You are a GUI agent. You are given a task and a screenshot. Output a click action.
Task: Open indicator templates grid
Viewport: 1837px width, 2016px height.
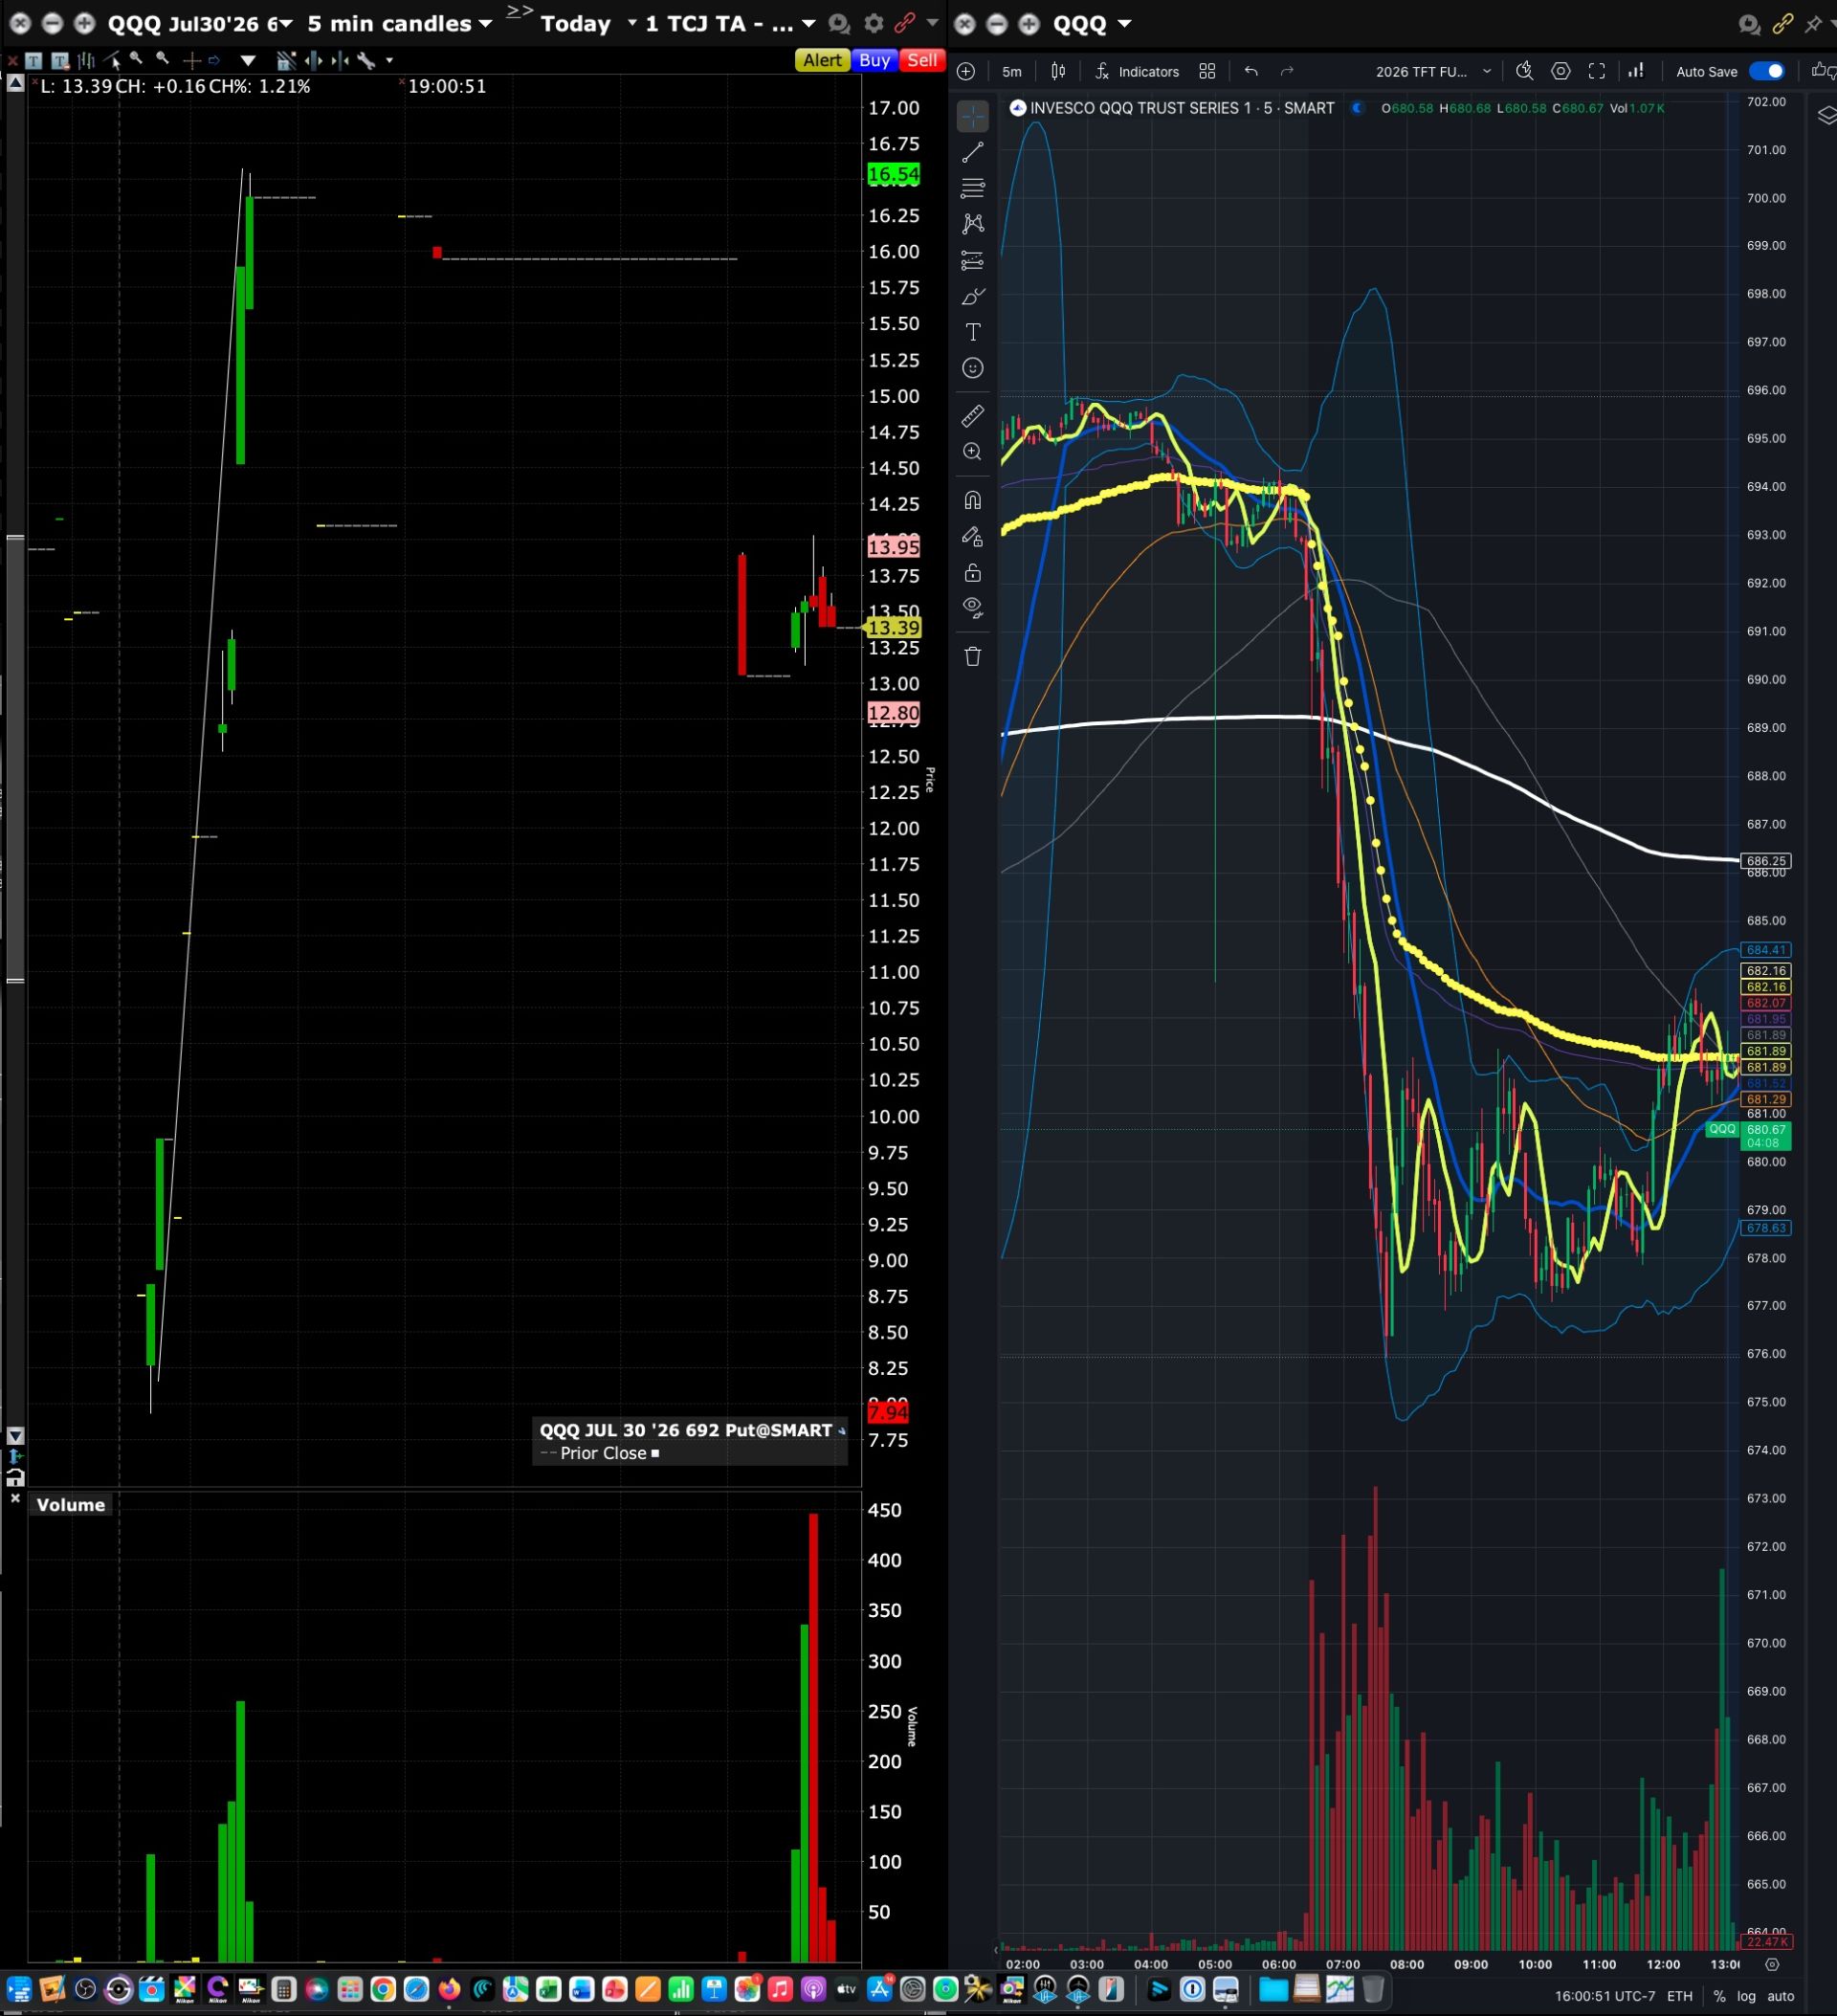pos(1207,71)
